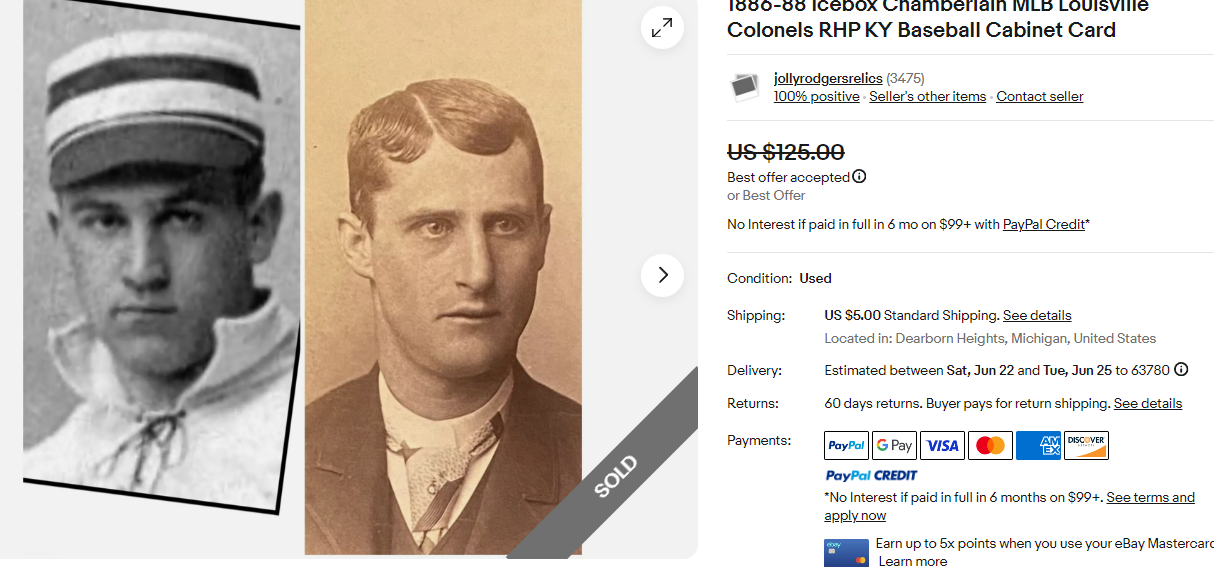Image resolution: width=1214 pixels, height=567 pixels.
Task: Choose the Mastercard payment icon
Action: pos(990,445)
